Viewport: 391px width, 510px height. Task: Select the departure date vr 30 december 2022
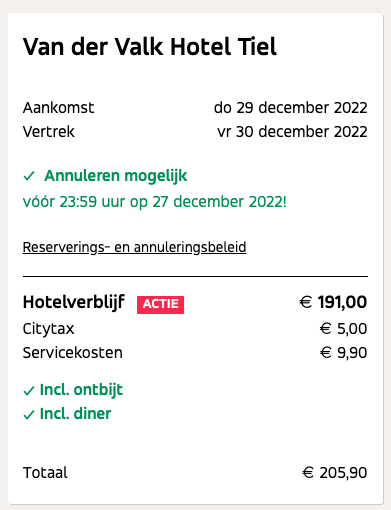[x=292, y=132]
